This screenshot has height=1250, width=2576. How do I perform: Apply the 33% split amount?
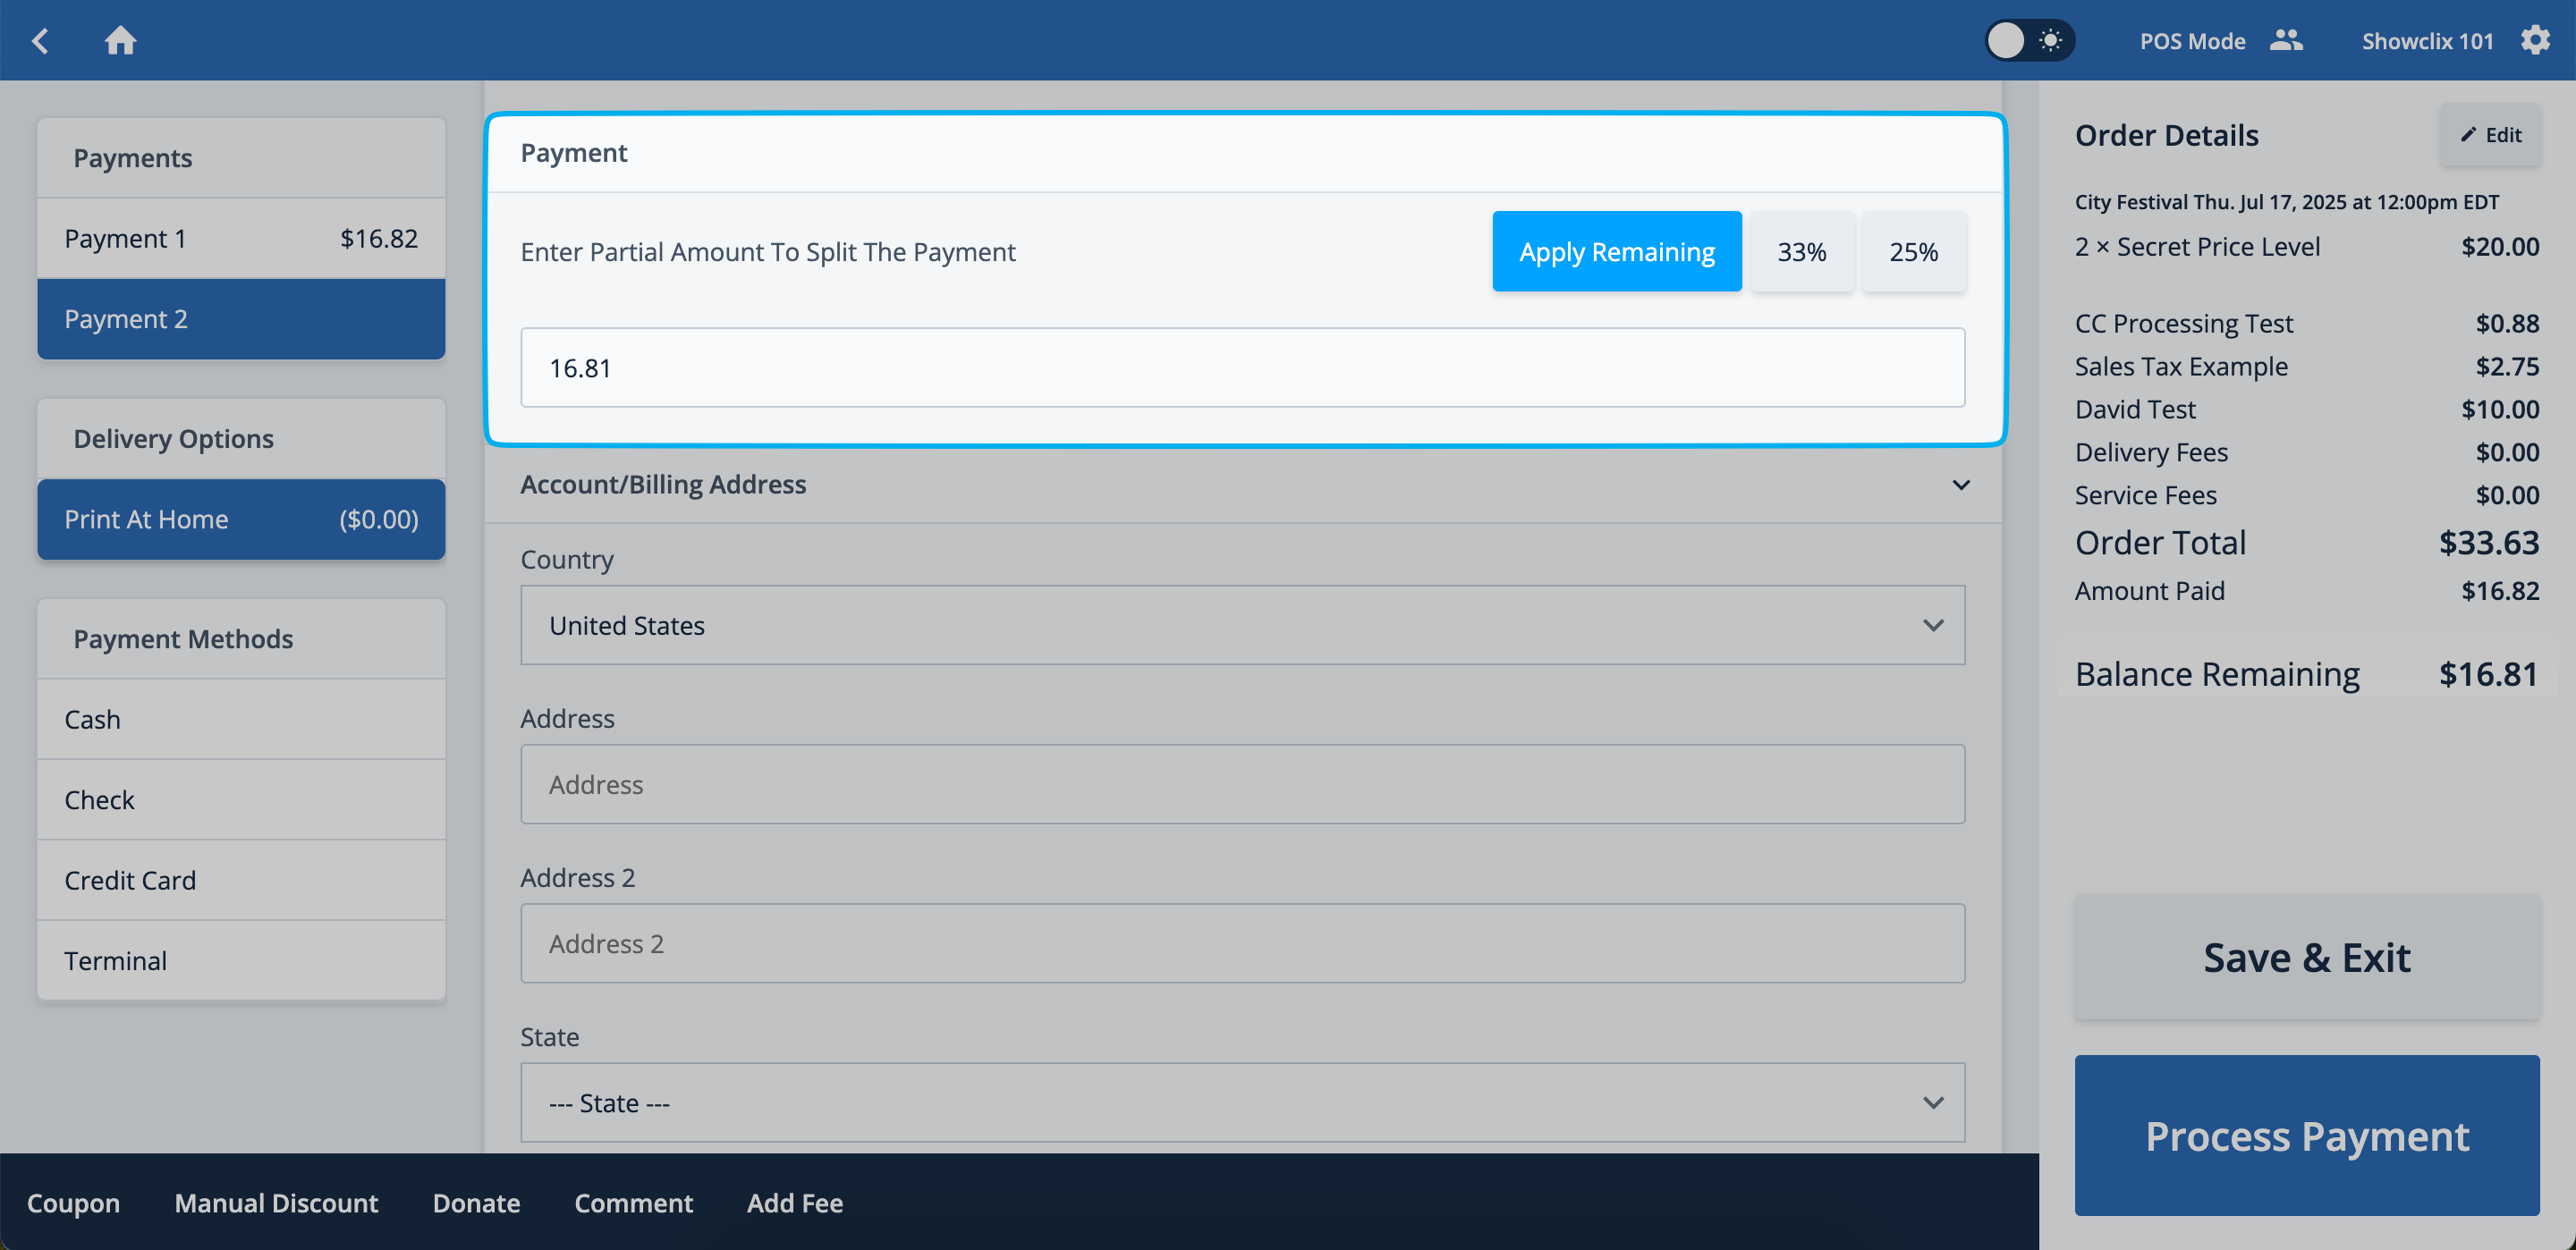pyautogui.click(x=1801, y=252)
